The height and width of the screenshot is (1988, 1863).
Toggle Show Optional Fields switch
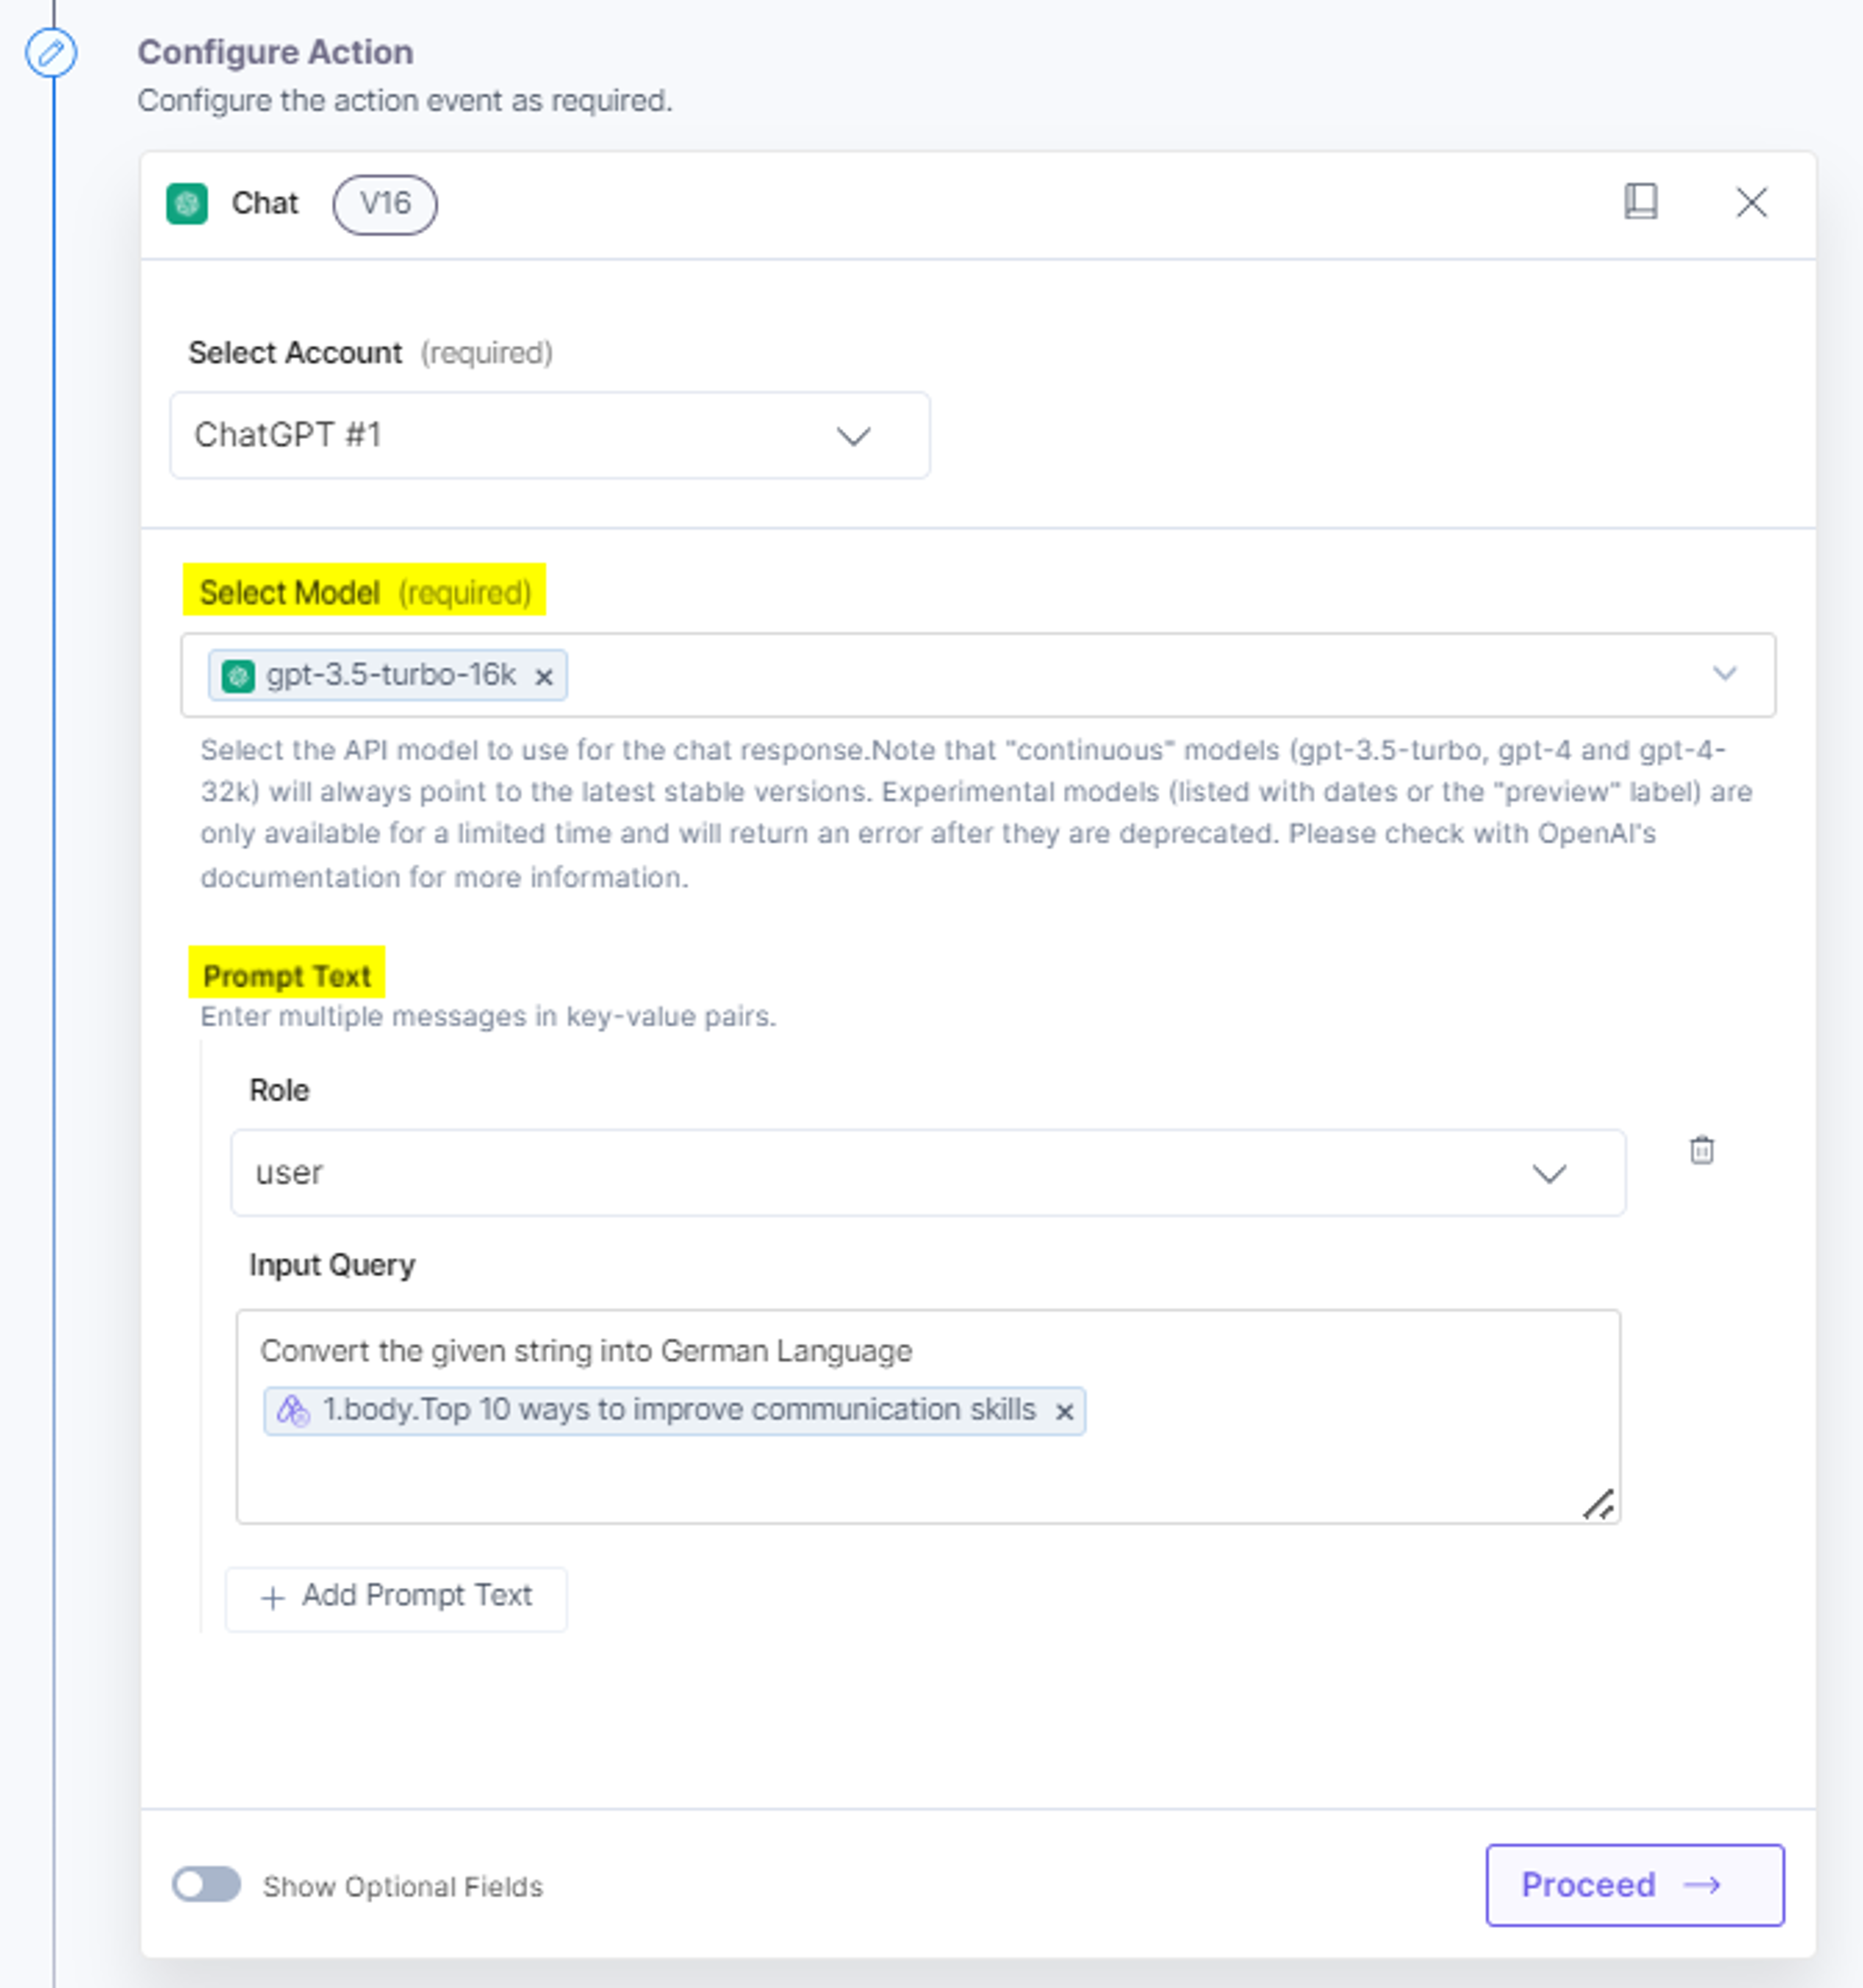(x=206, y=1885)
